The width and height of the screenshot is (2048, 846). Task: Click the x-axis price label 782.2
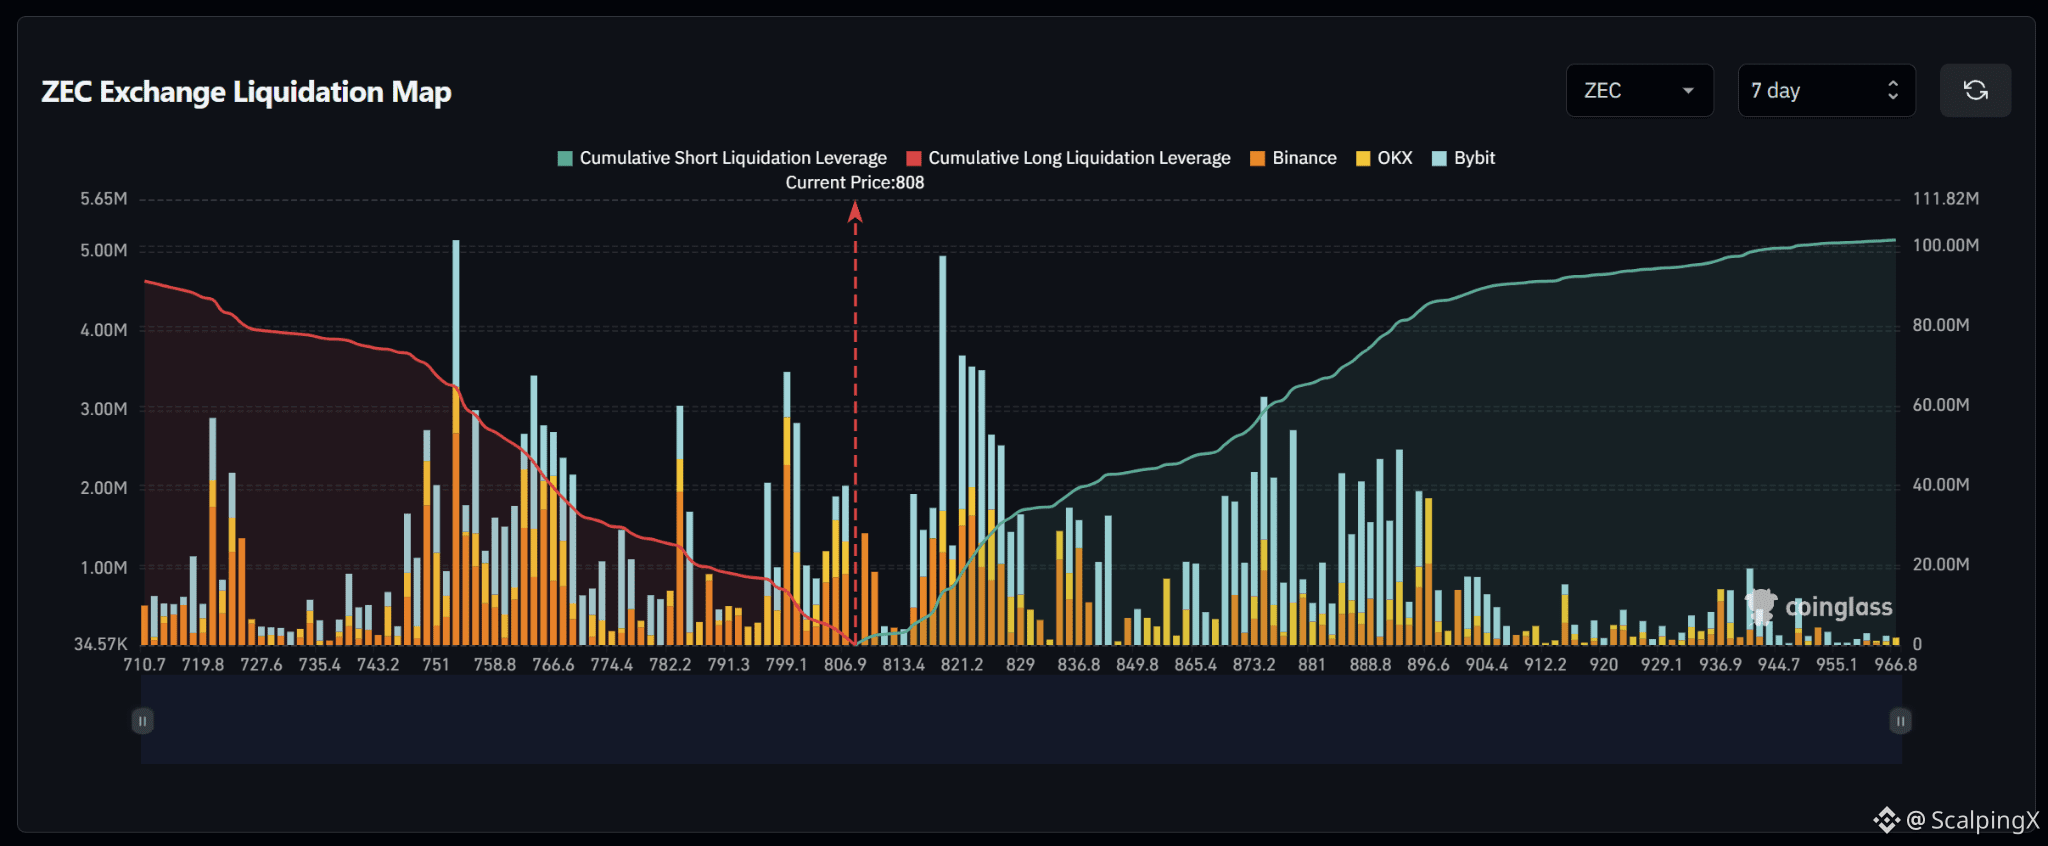tap(670, 665)
